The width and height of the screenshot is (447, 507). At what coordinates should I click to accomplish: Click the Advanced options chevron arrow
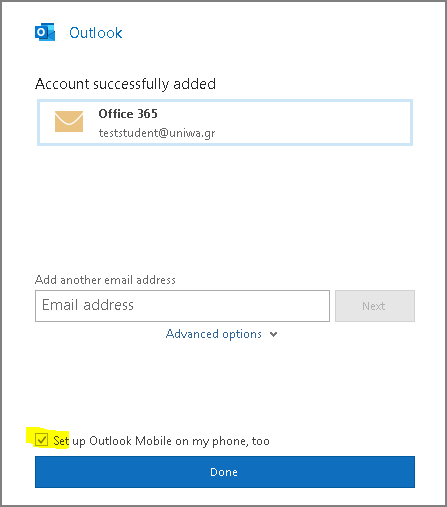pyautogui.click(x=273, y=334)
